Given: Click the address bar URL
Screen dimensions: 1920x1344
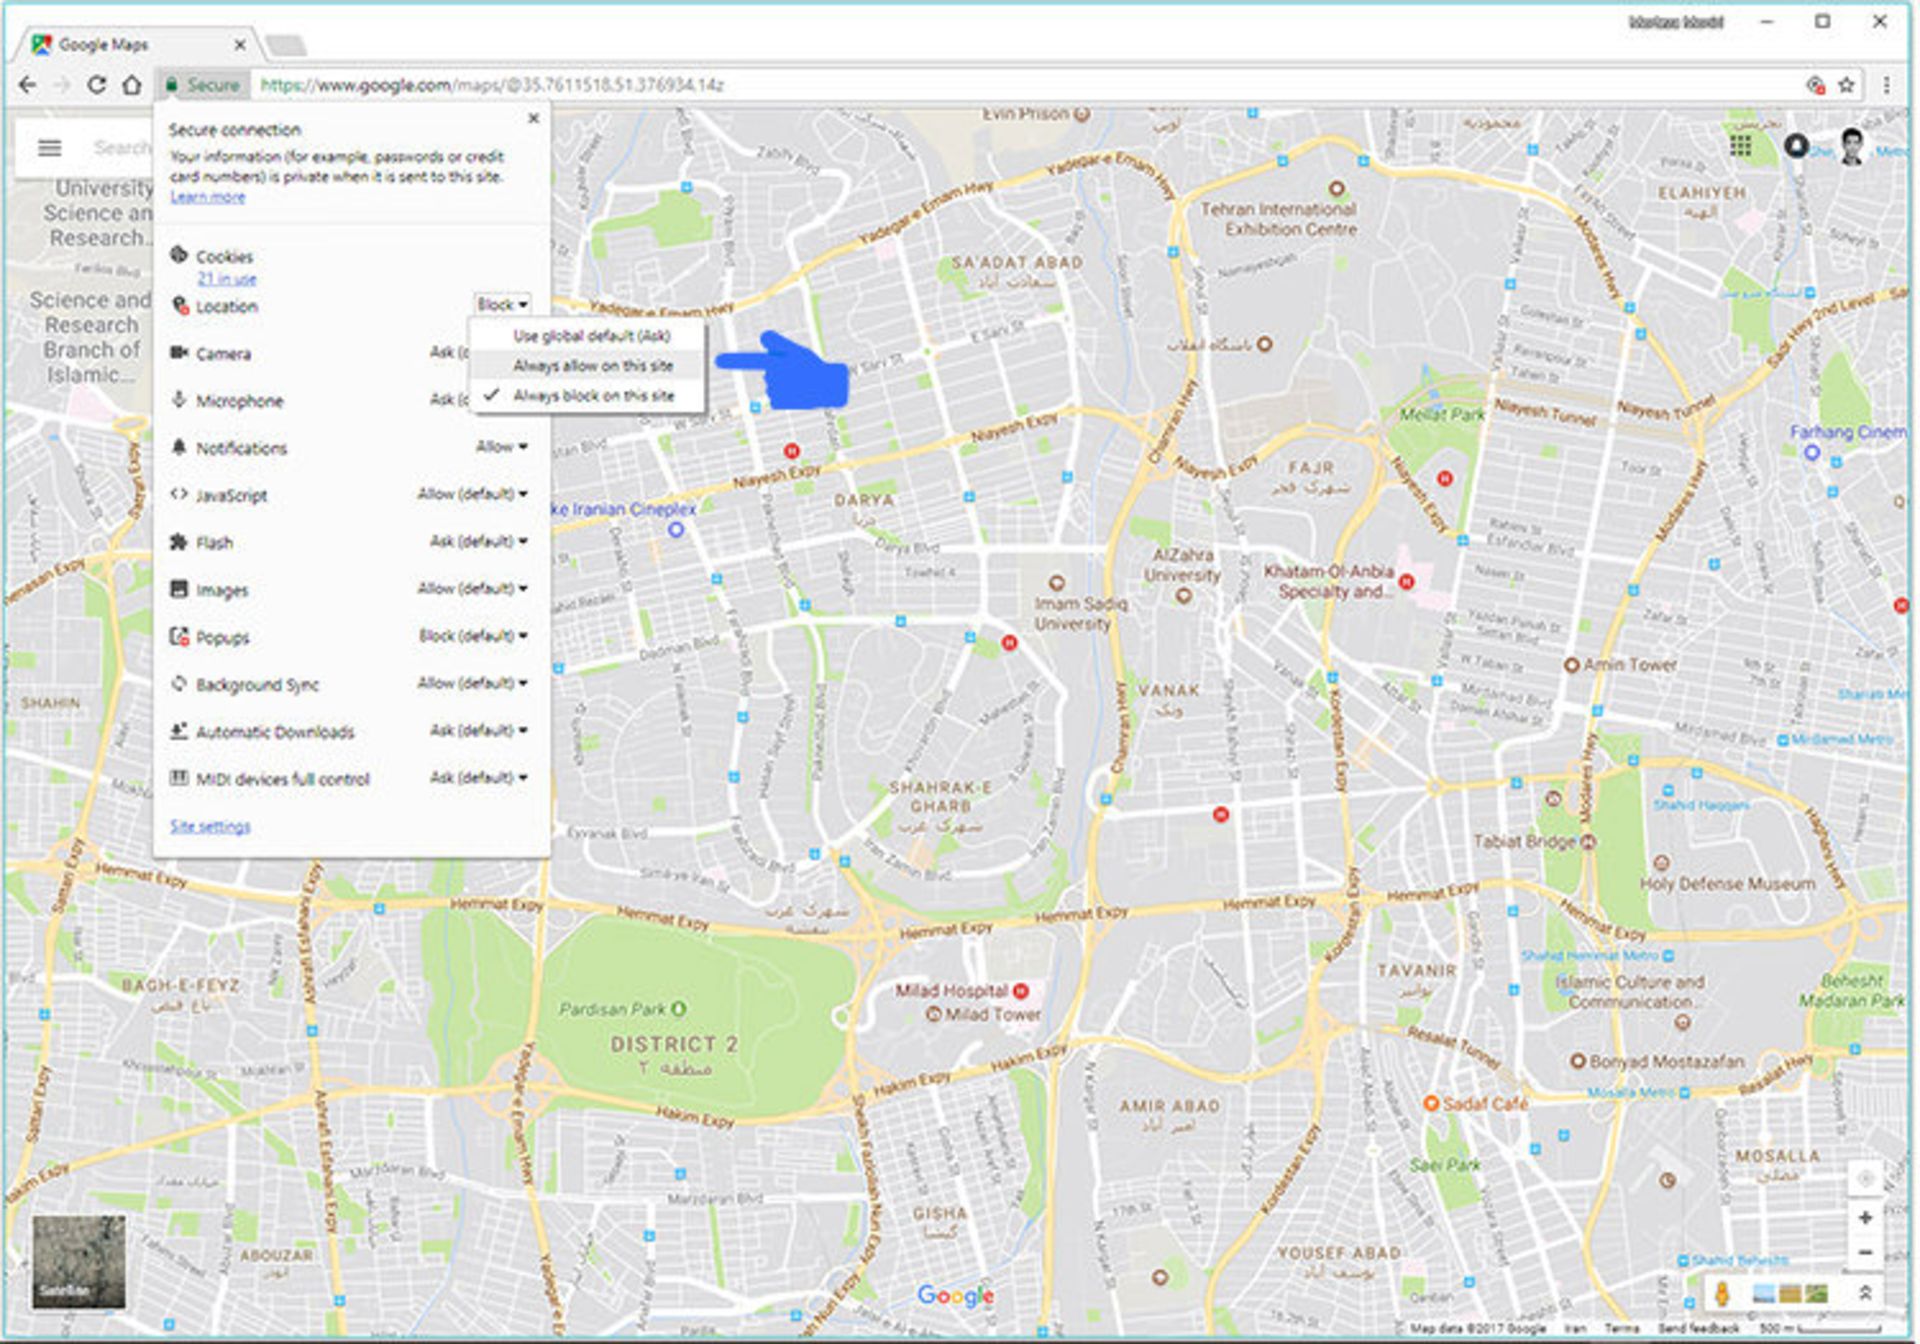Looking at the screenshot, I should [x=492, y=85].
